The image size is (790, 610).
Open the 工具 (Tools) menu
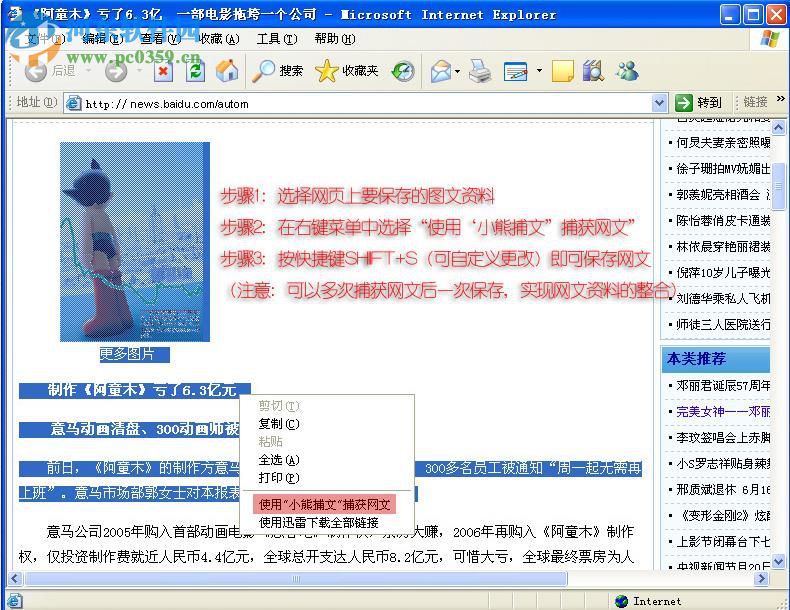[277, 39]
